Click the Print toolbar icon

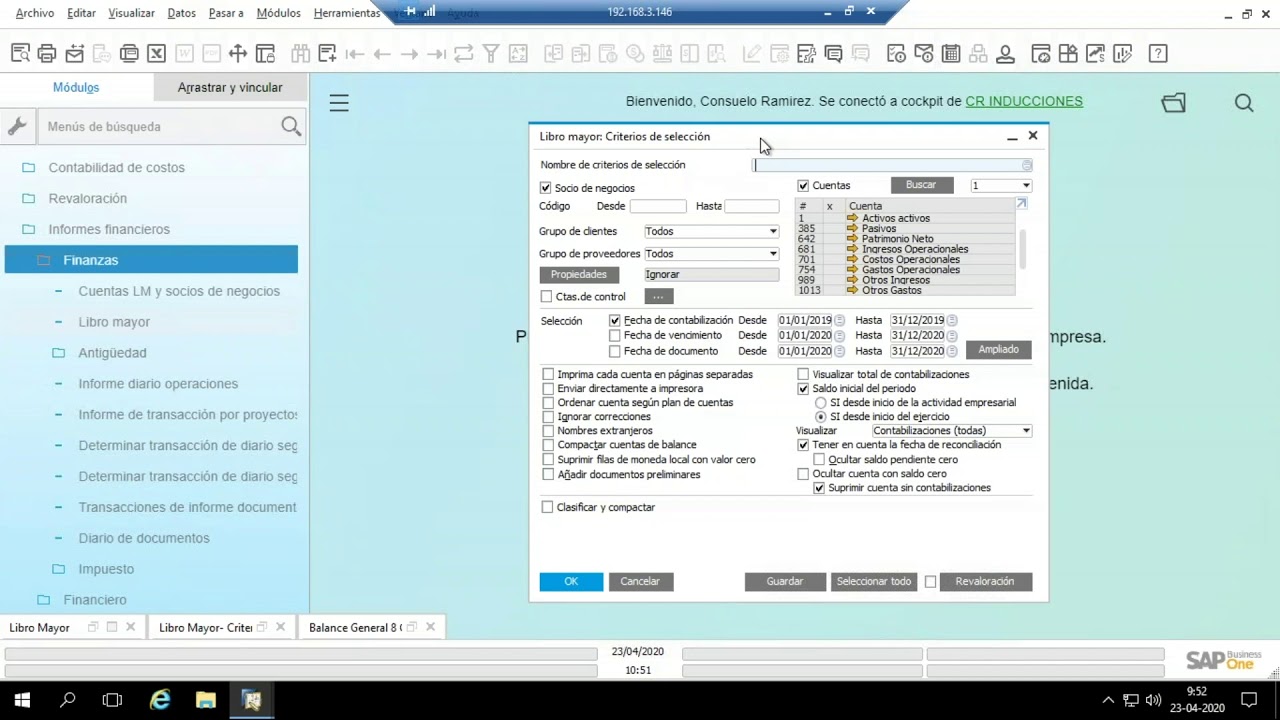47,54
